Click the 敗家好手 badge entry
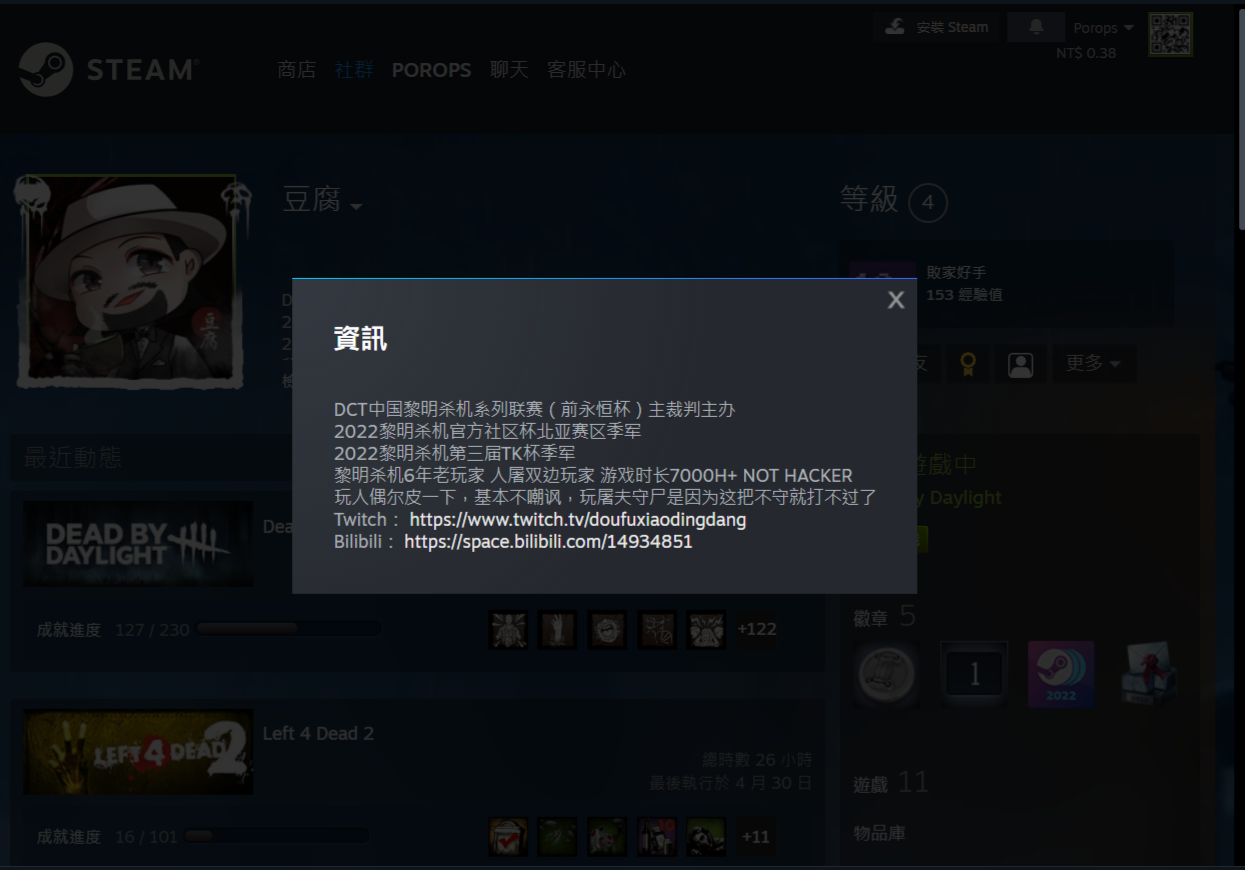The width and height of the screenshot is (1245, 870). pos(1007,282)
